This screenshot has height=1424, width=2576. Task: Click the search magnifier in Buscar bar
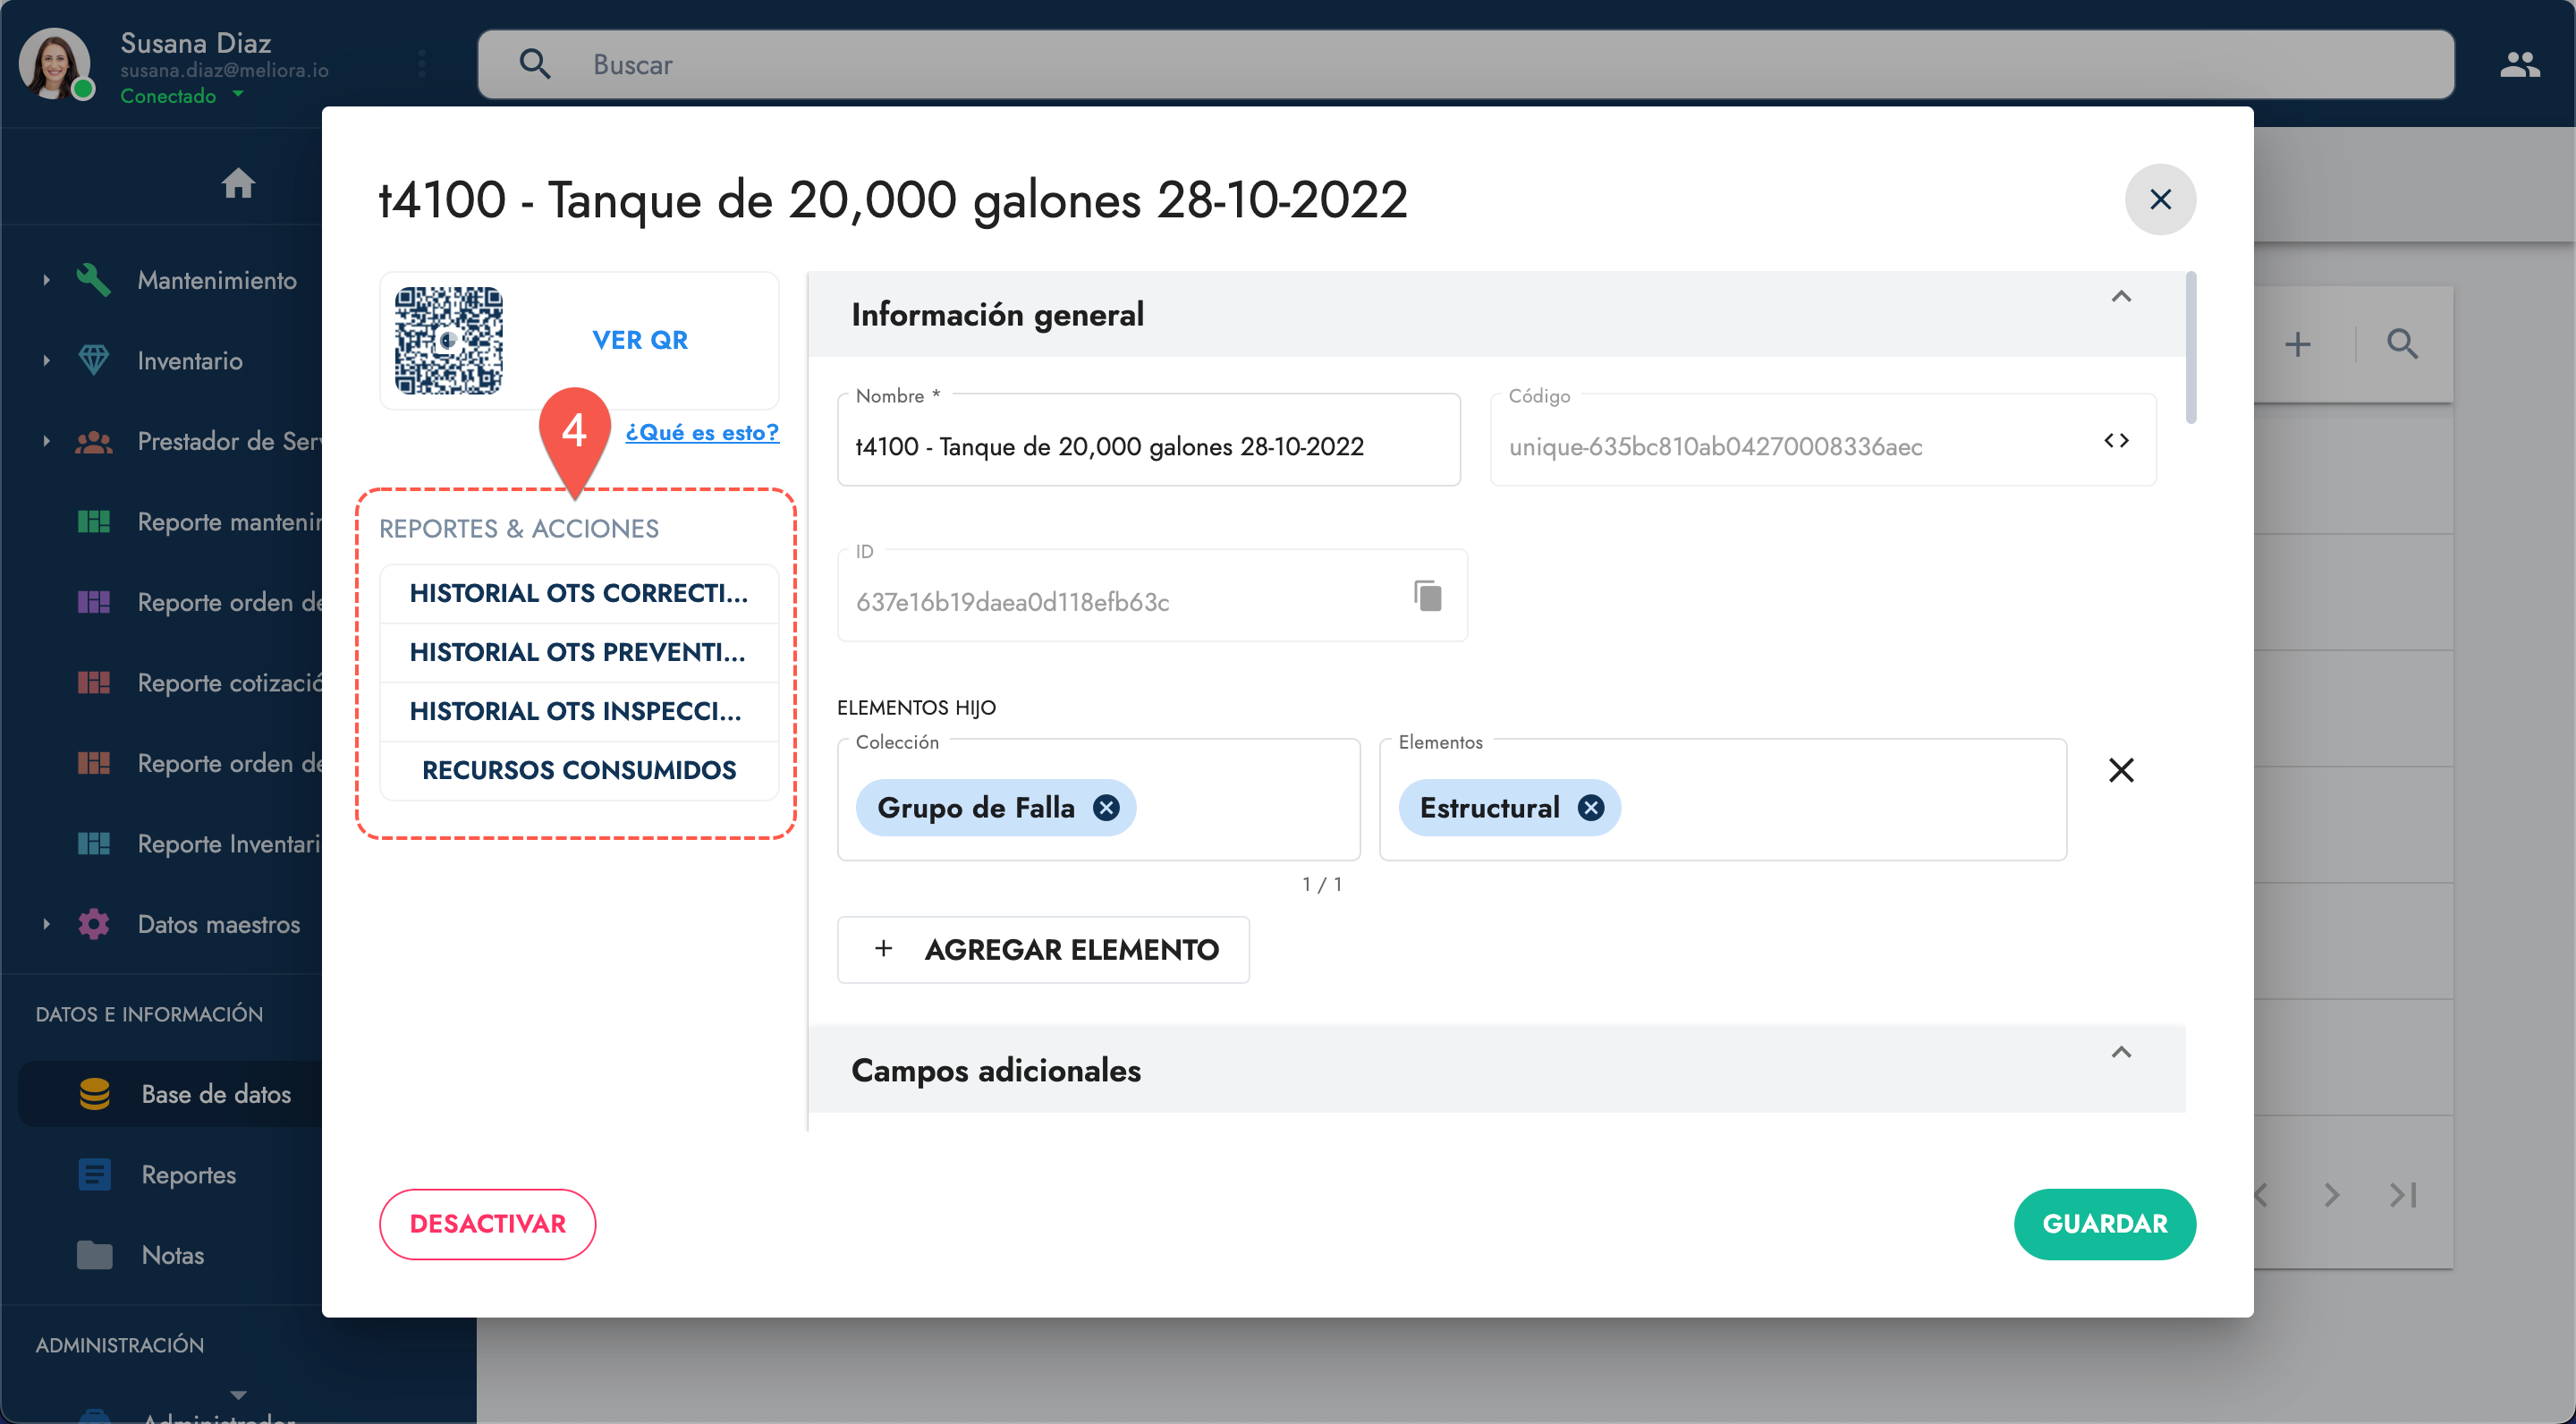click(x=535, y=64)
